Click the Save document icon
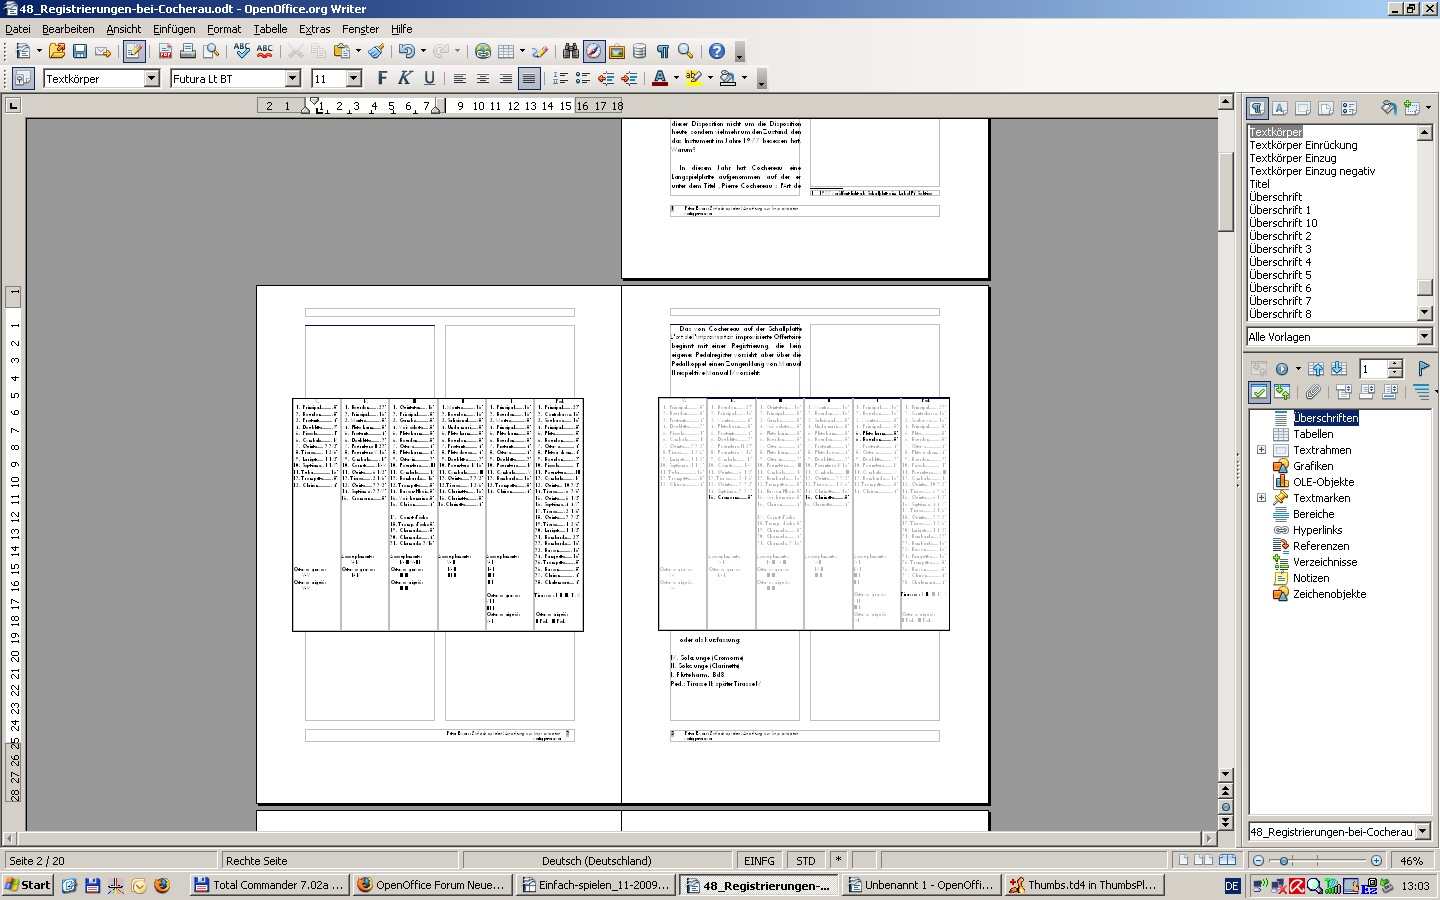The height and width of the screenshot is (900, 1440). click(80, 51)
